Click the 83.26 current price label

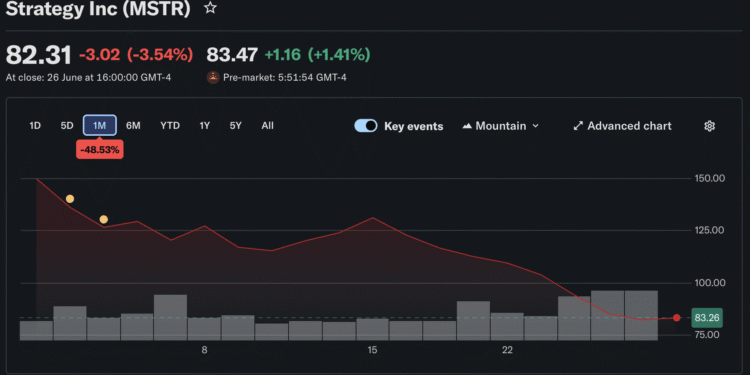(x=707, y=318)
